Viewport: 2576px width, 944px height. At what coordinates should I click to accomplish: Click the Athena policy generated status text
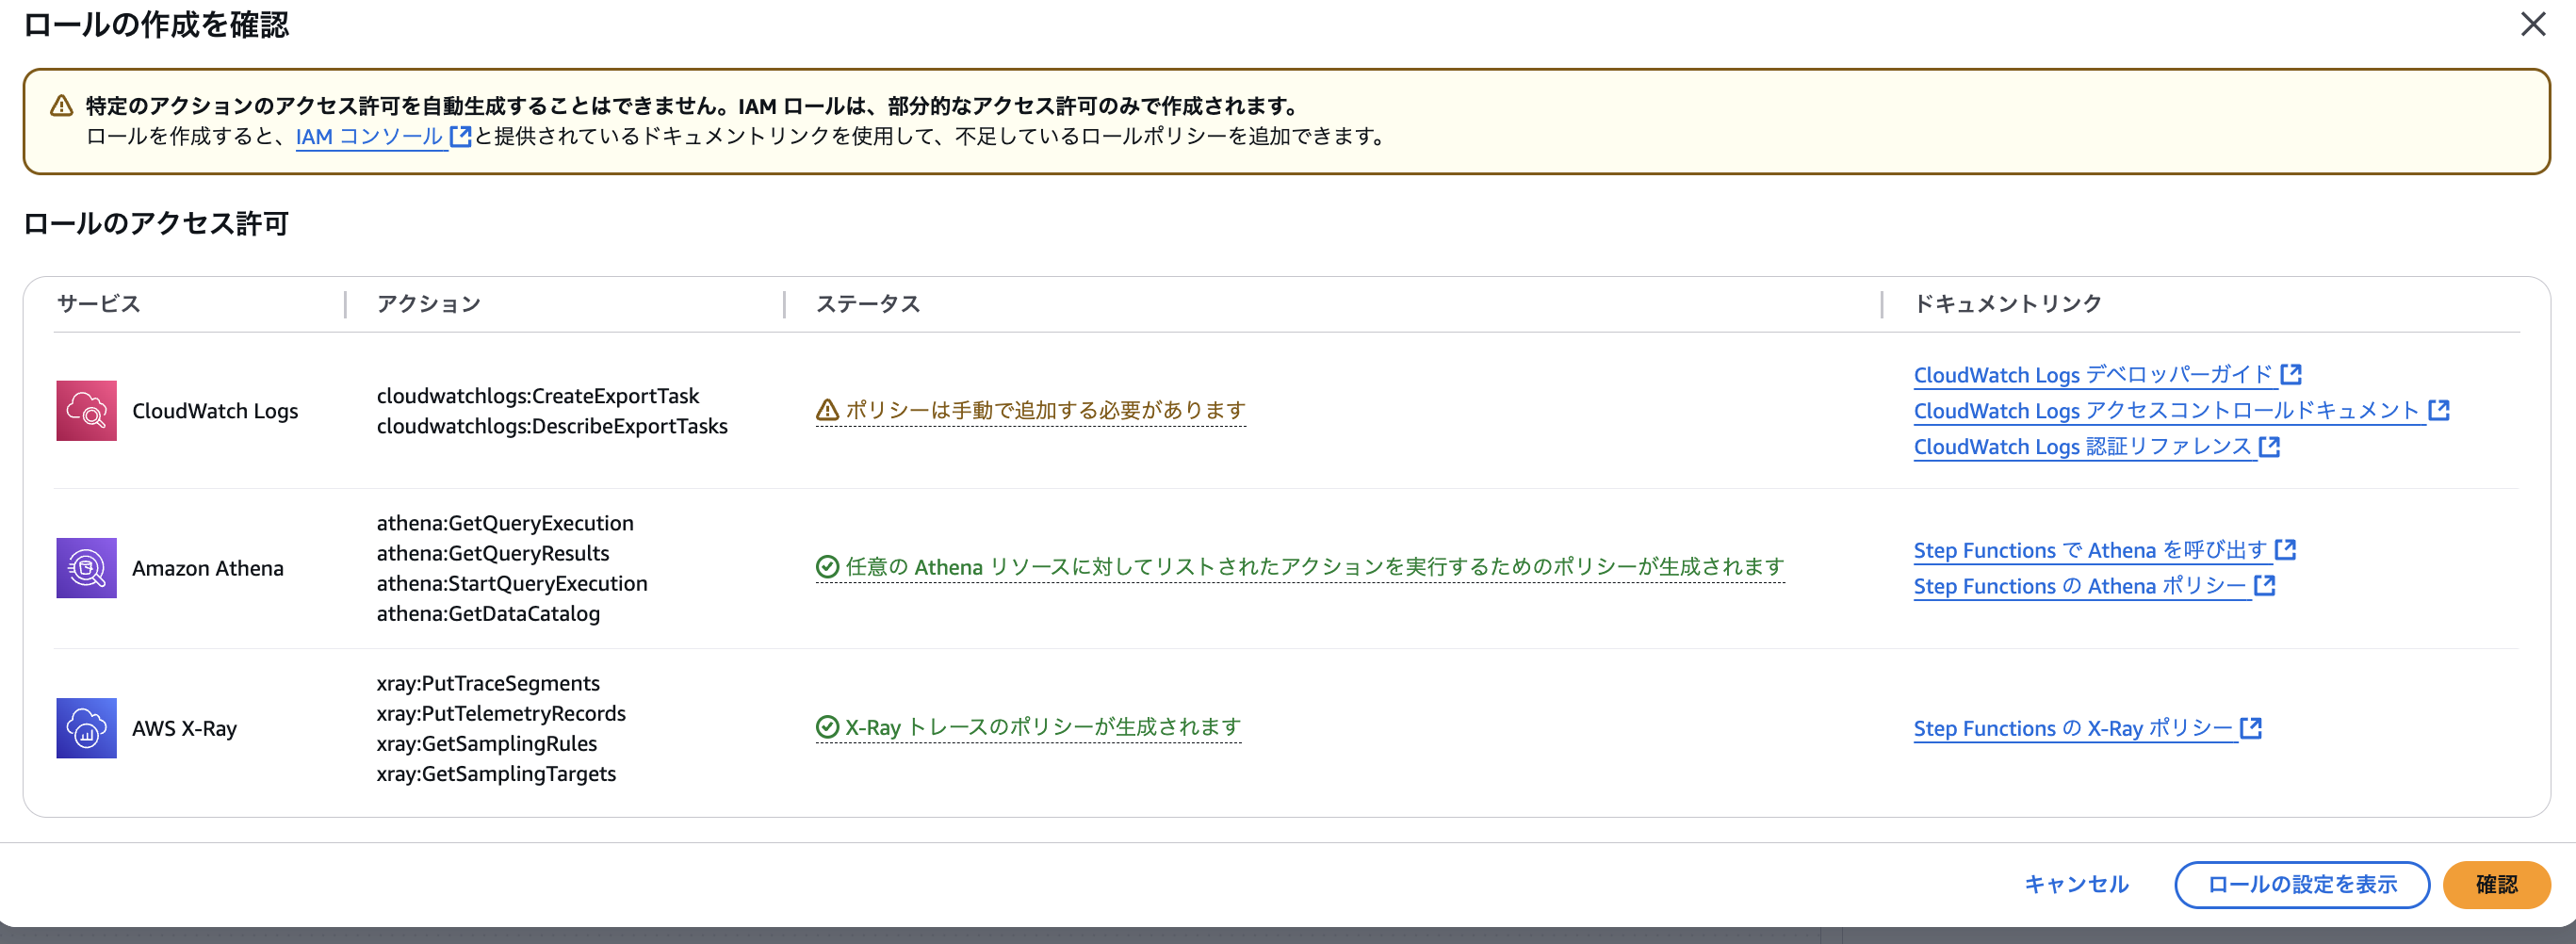(1315, 567)
